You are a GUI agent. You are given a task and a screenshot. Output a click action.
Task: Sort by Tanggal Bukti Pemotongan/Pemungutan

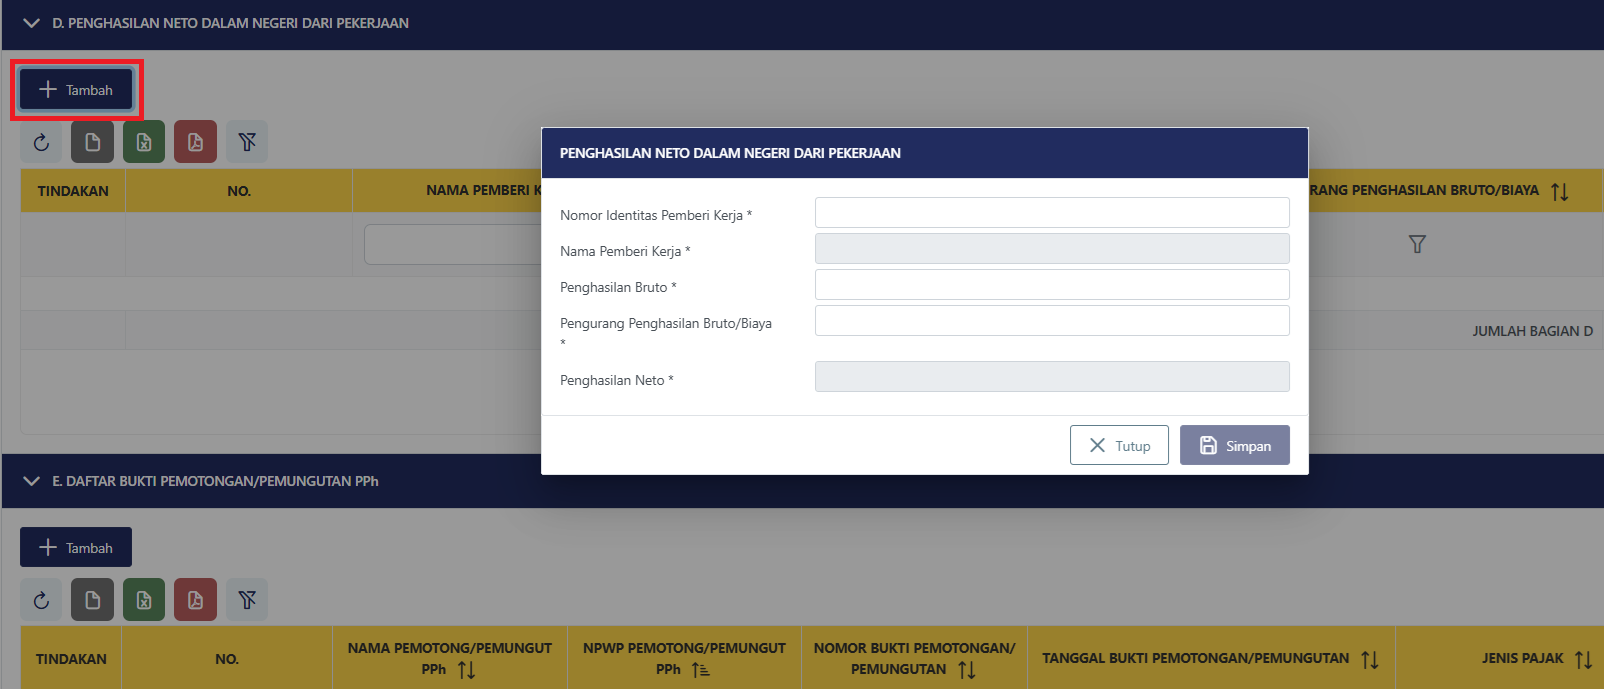pos(1370,659)
